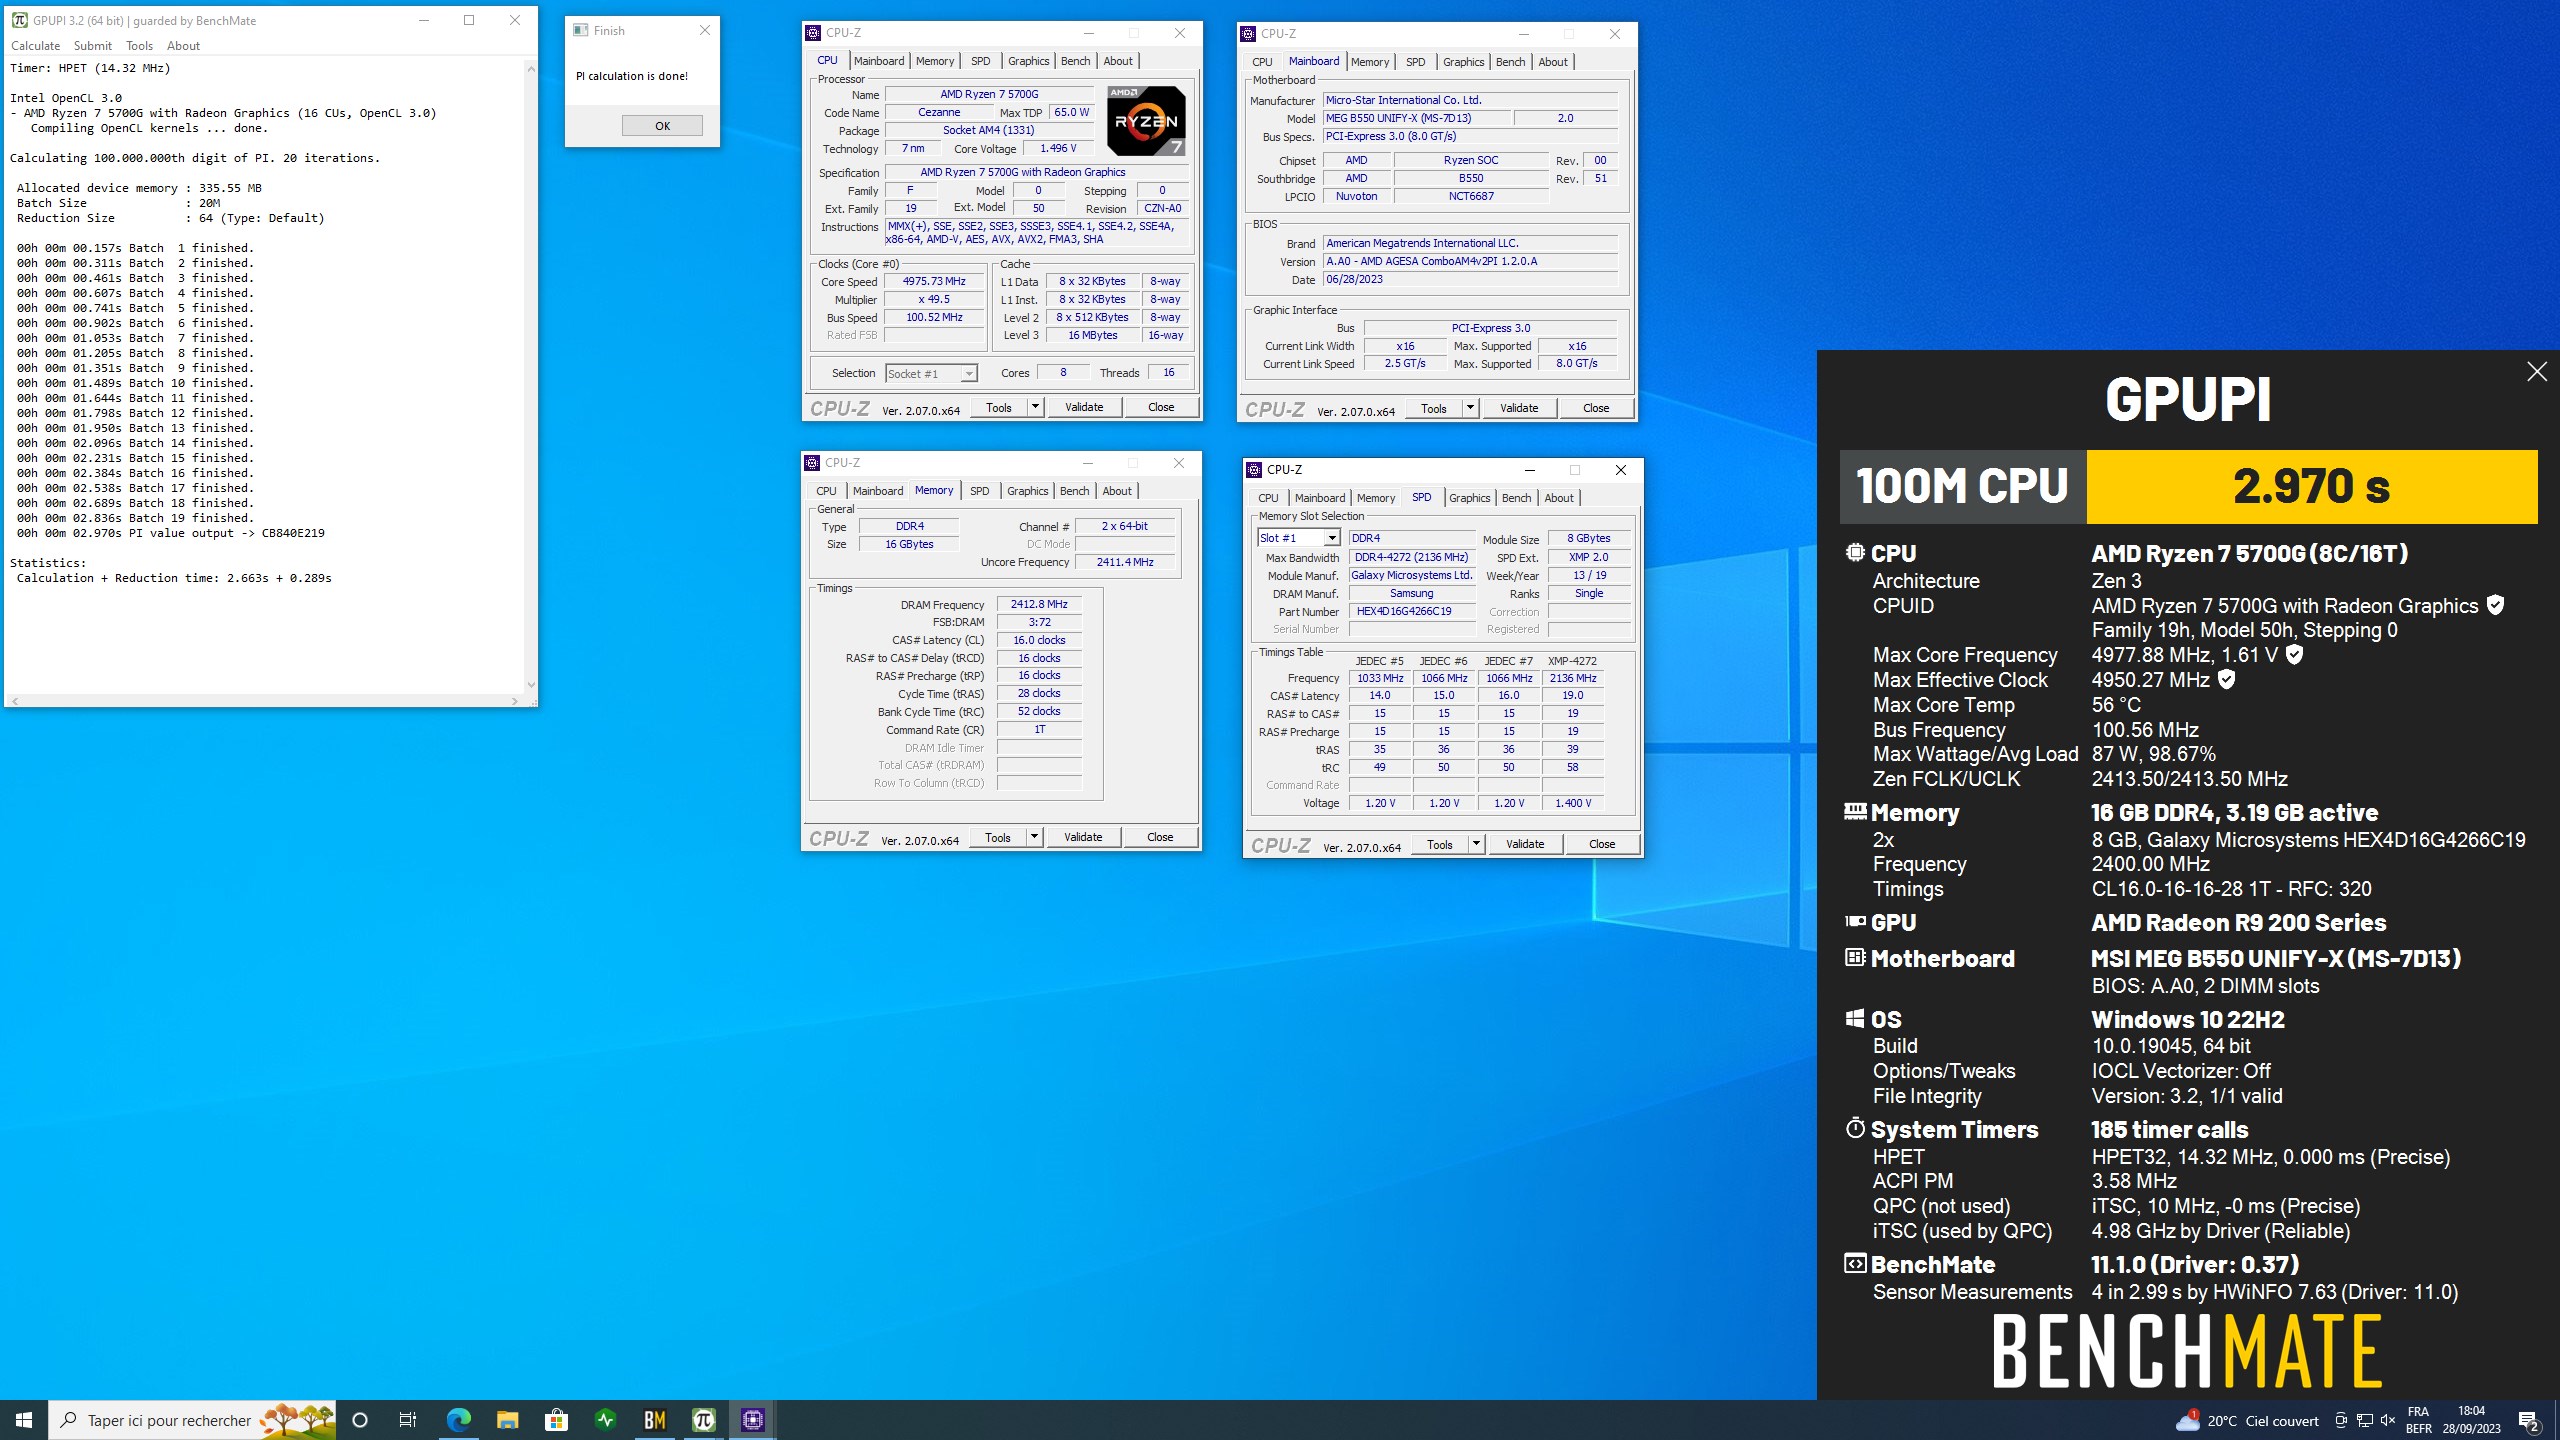Close the Finish dialog
Screen dimensions: 2560x1440
coord(705,30)
